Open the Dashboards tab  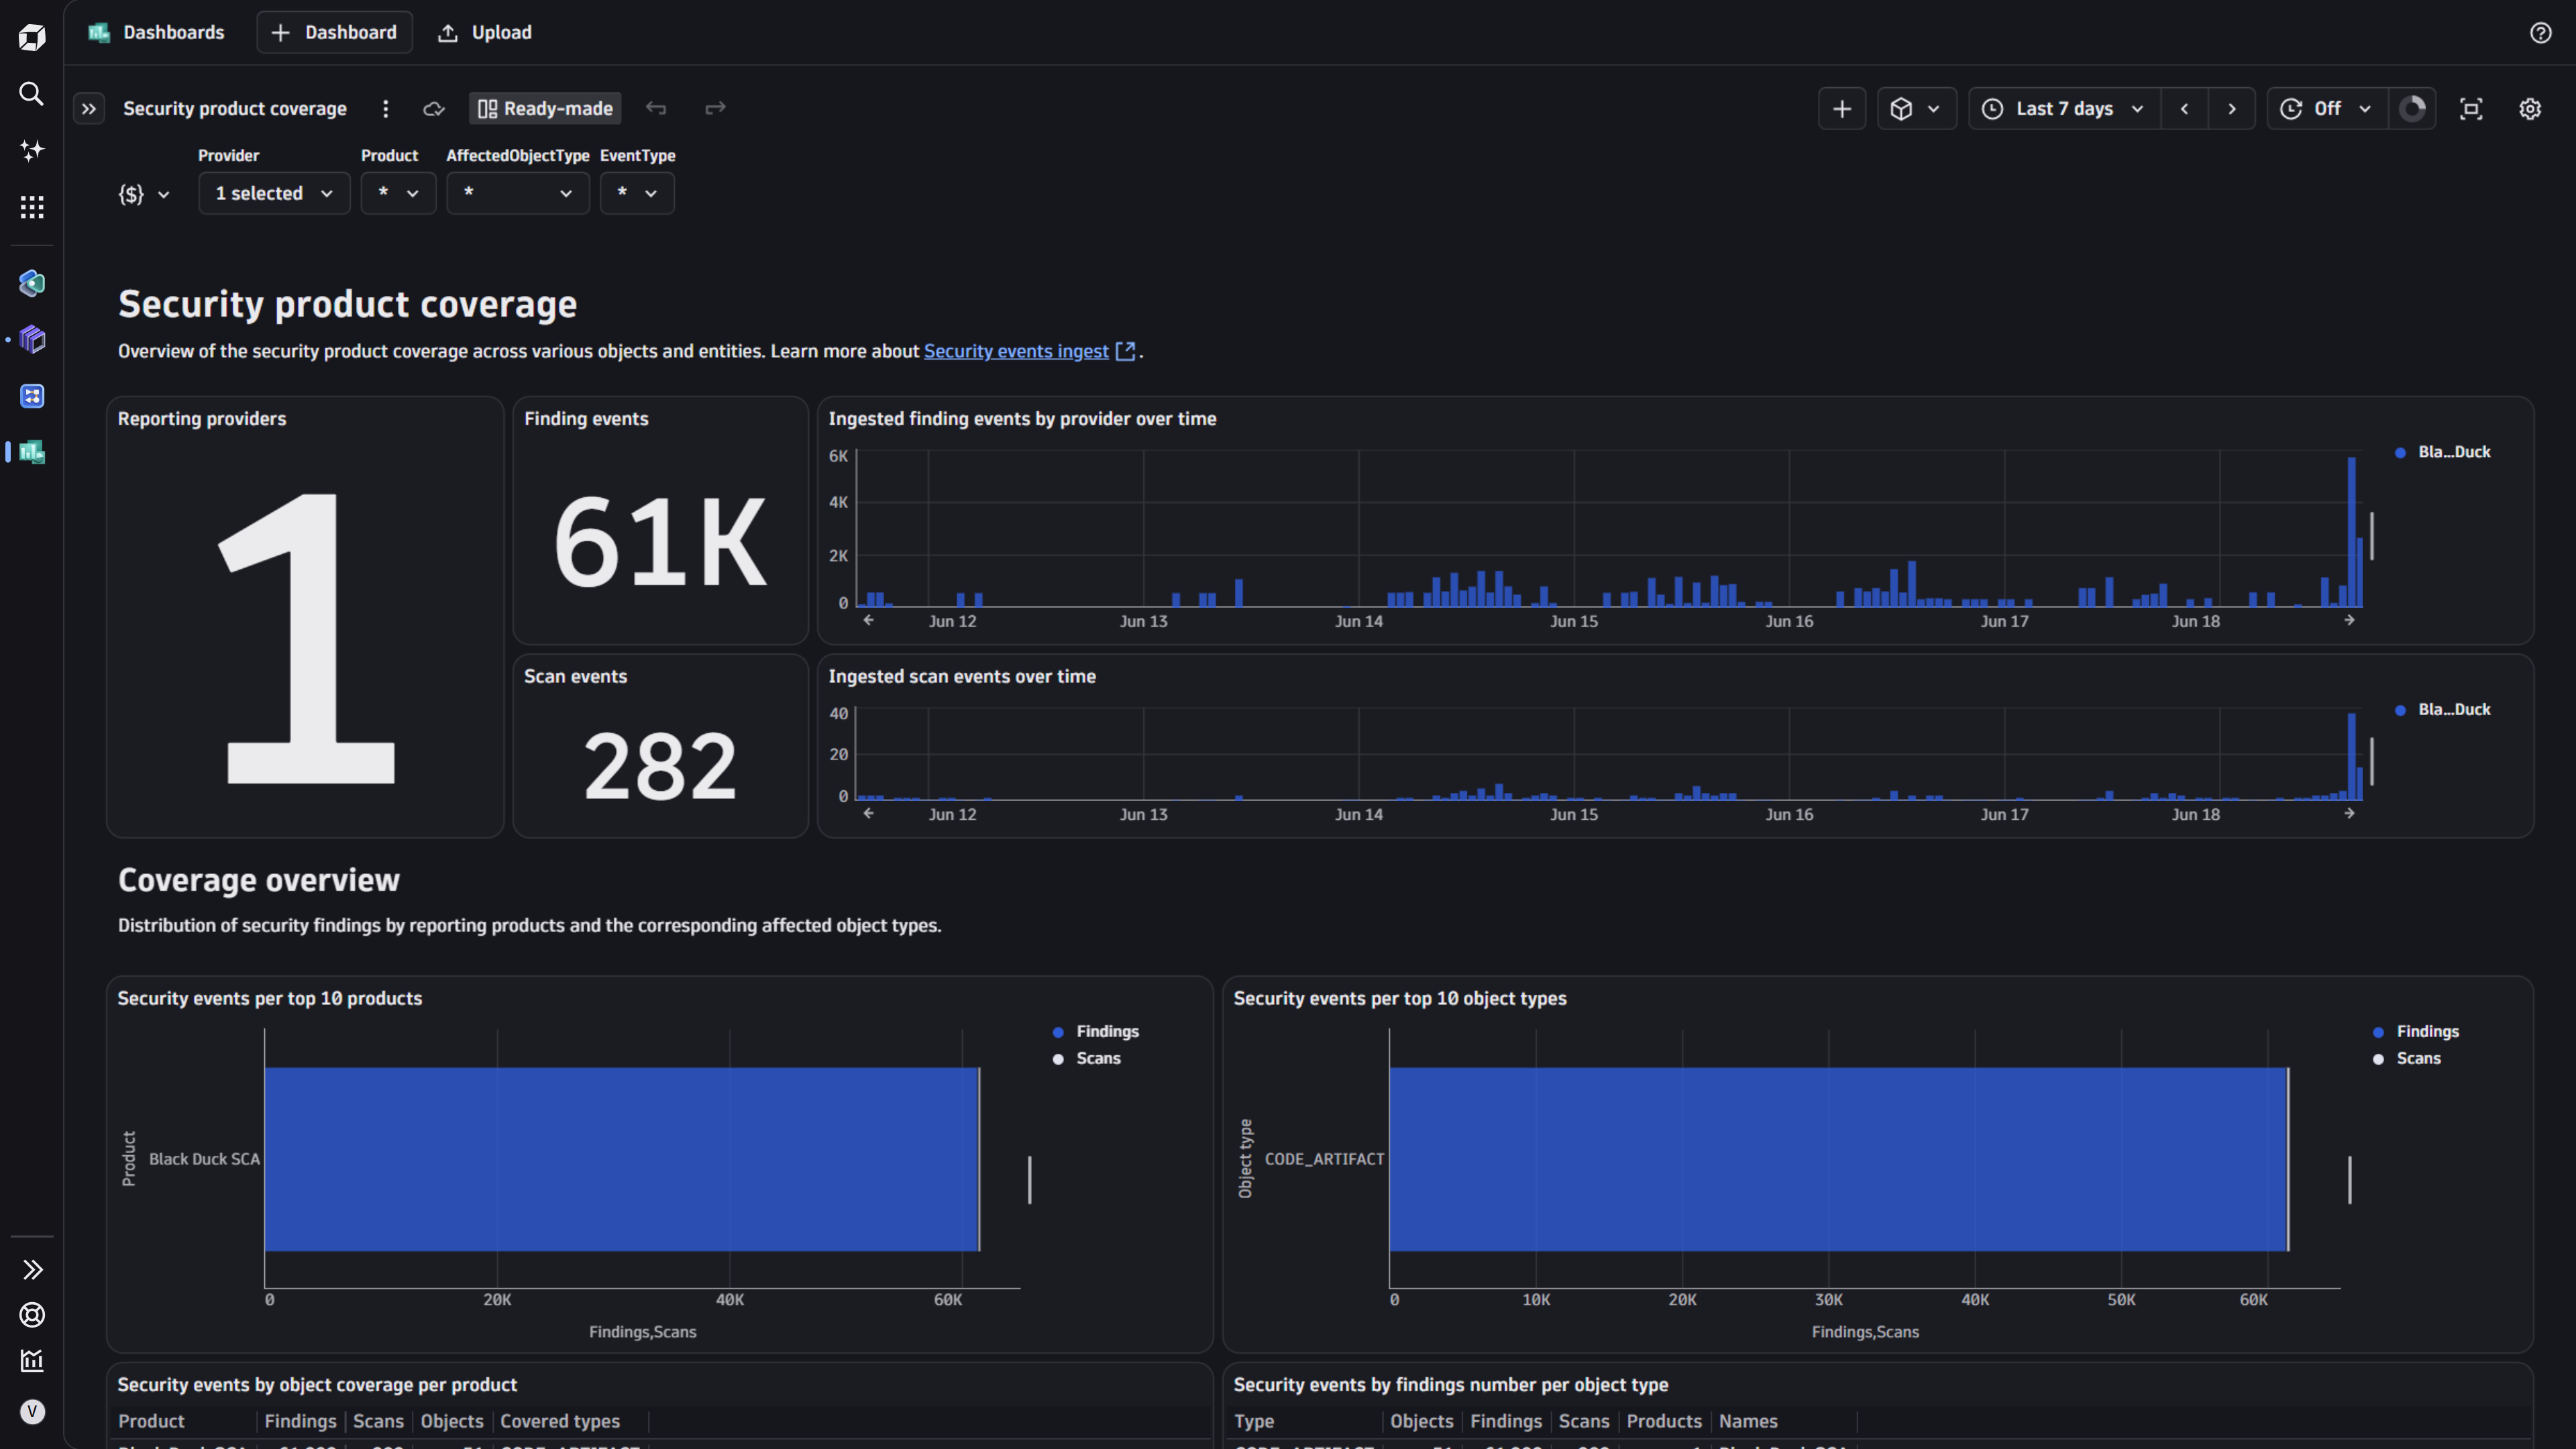(156, 33)
